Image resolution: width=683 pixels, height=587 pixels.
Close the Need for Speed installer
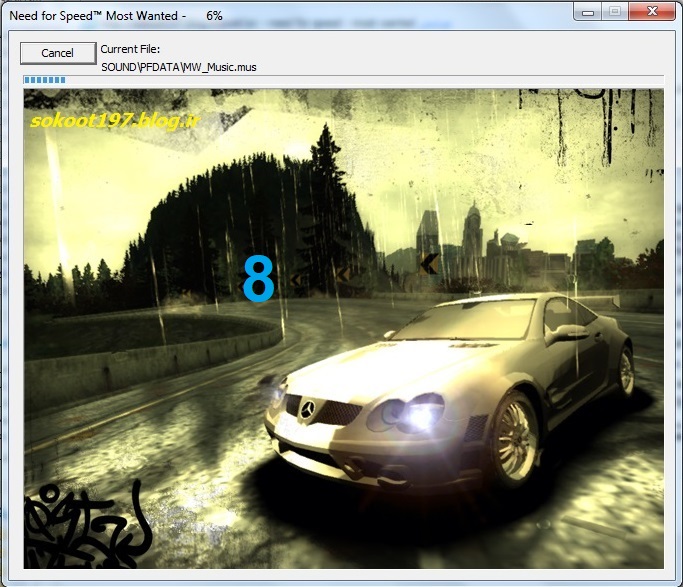(x=650, y=12)
